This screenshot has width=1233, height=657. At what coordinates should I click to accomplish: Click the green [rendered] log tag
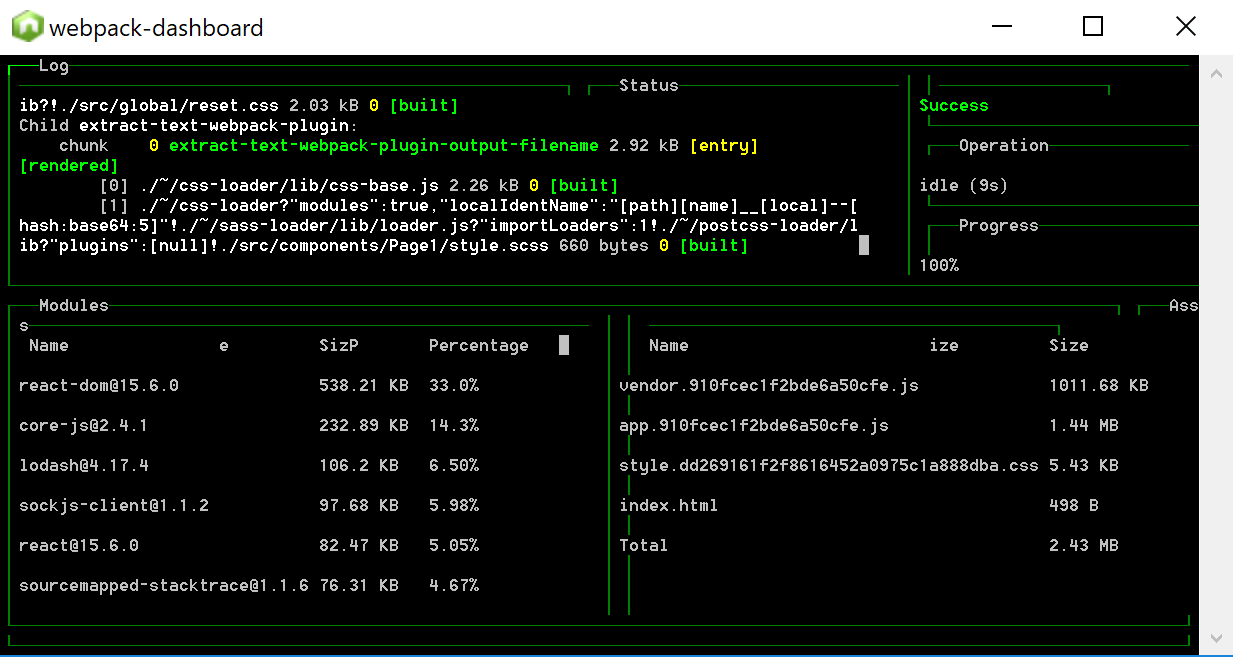point(69,166)
